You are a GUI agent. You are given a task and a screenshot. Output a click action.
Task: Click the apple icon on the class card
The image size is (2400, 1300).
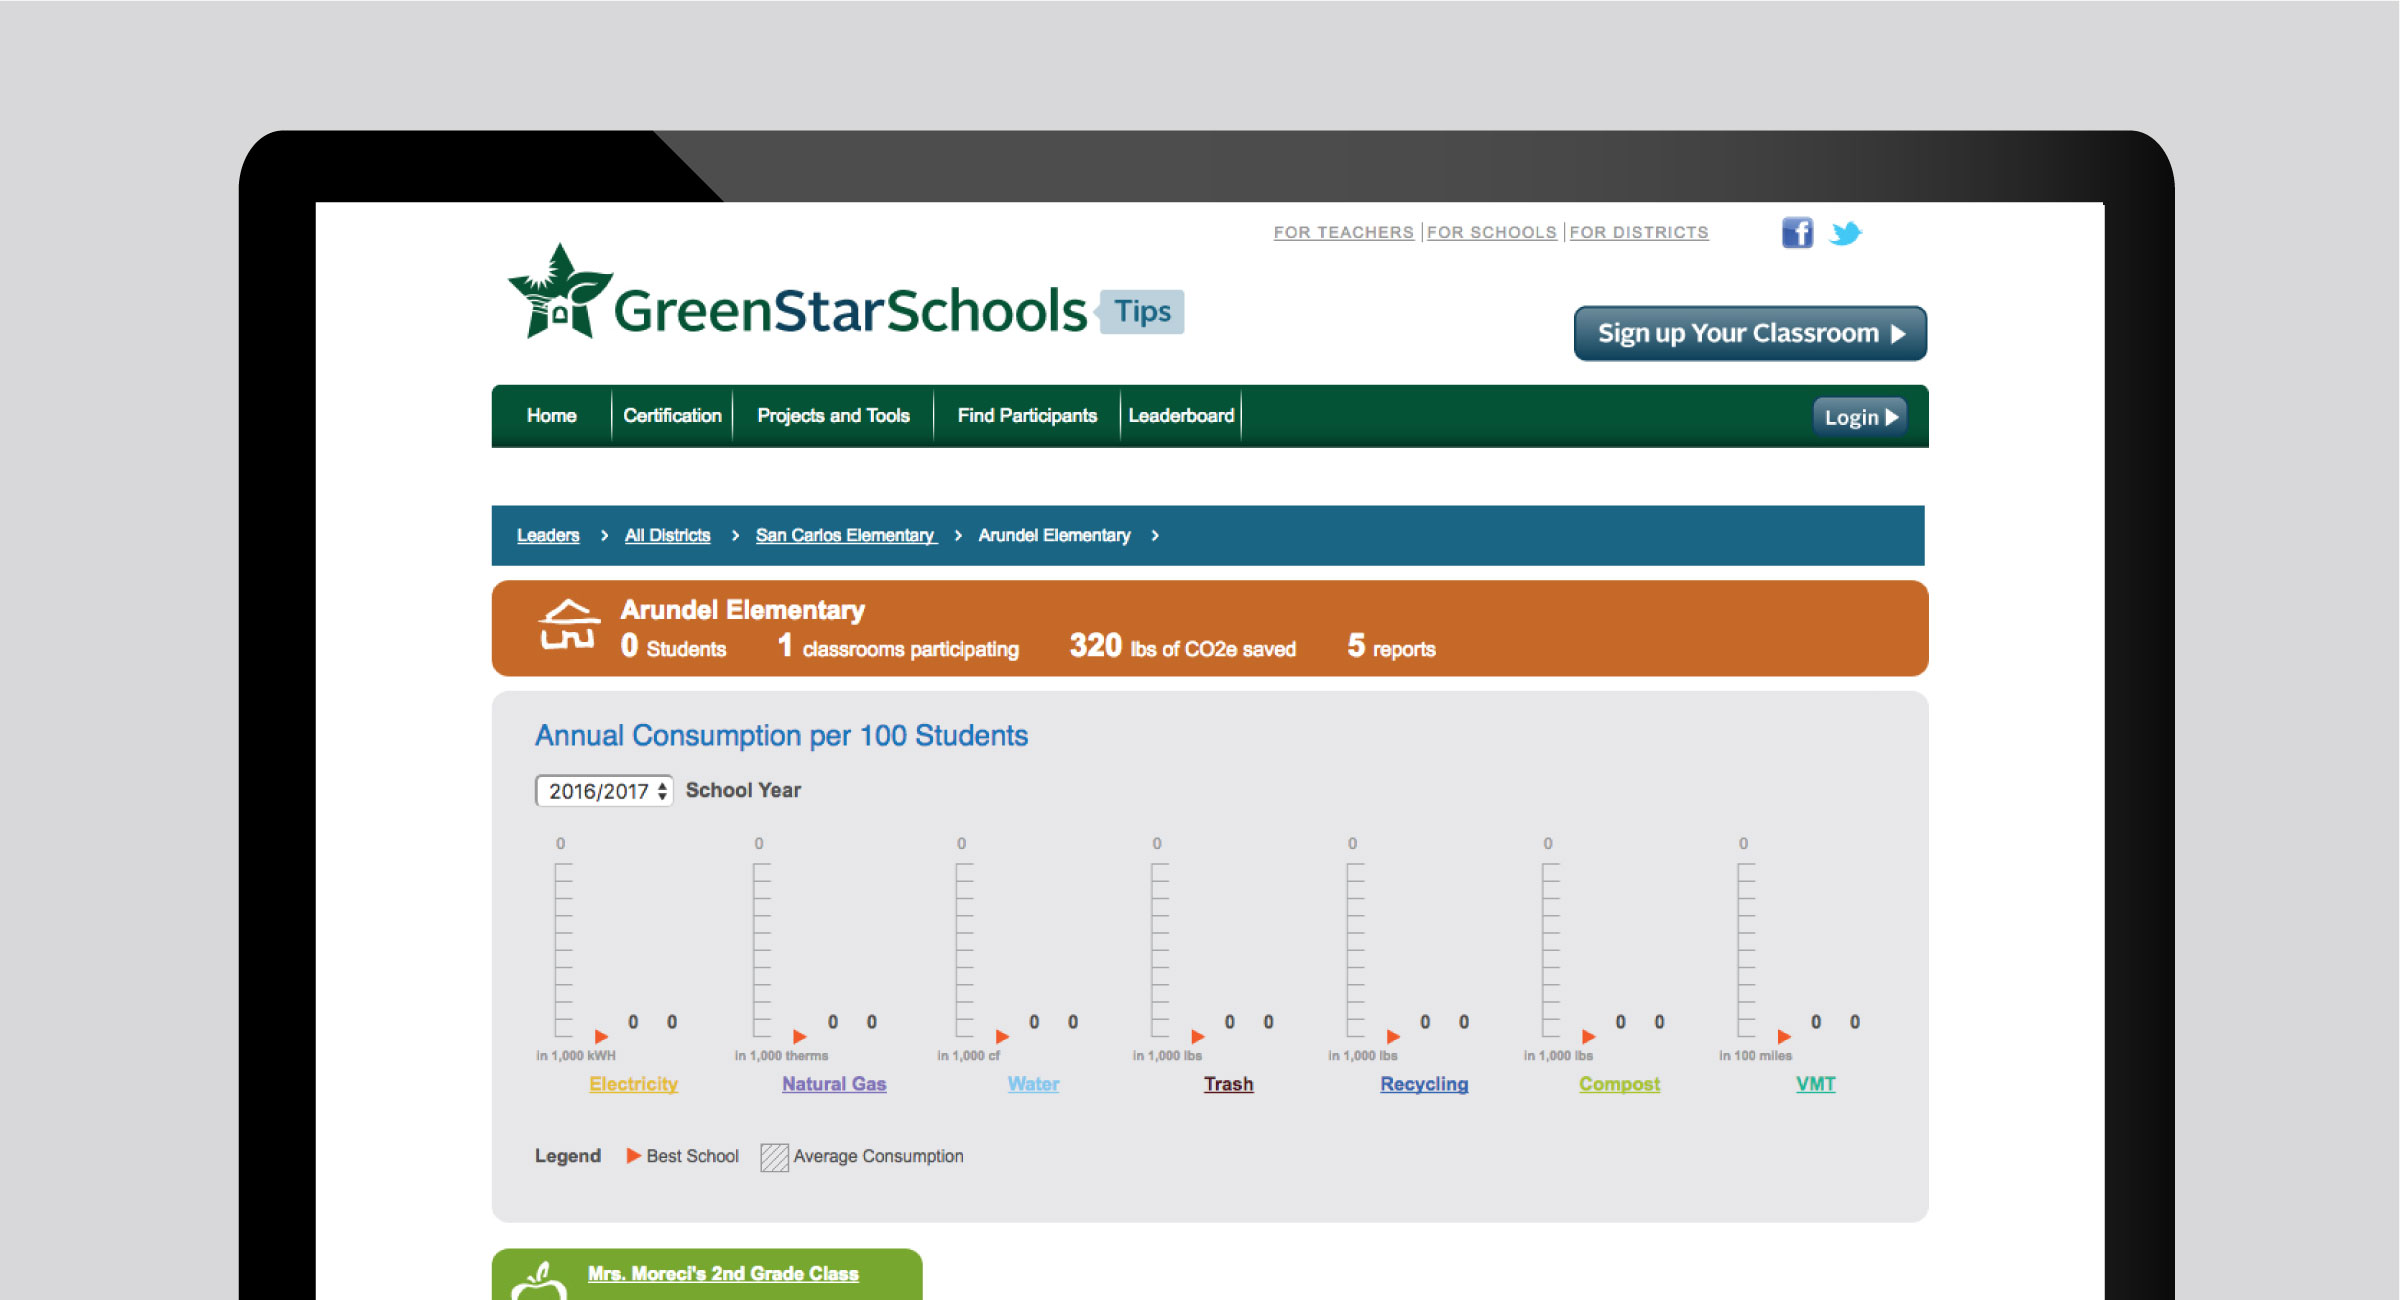tap(539, 1281)
